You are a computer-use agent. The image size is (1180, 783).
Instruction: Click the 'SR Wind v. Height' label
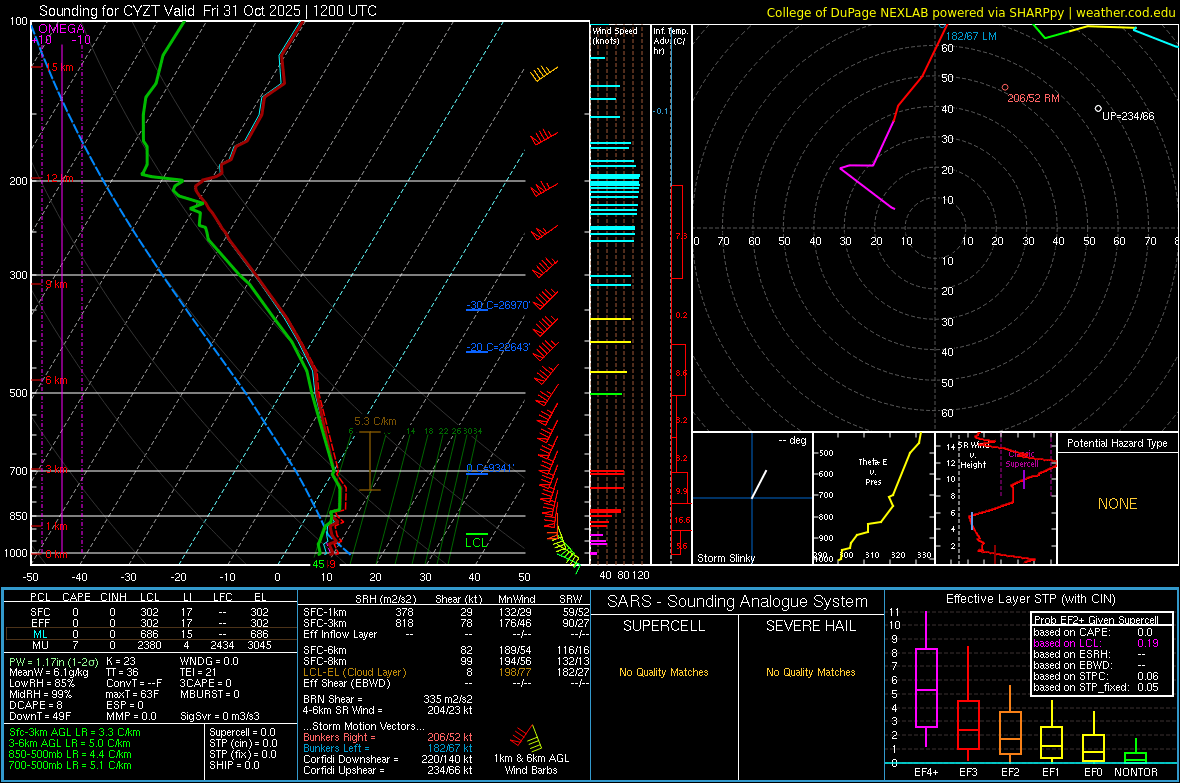(x=972, y=455)
